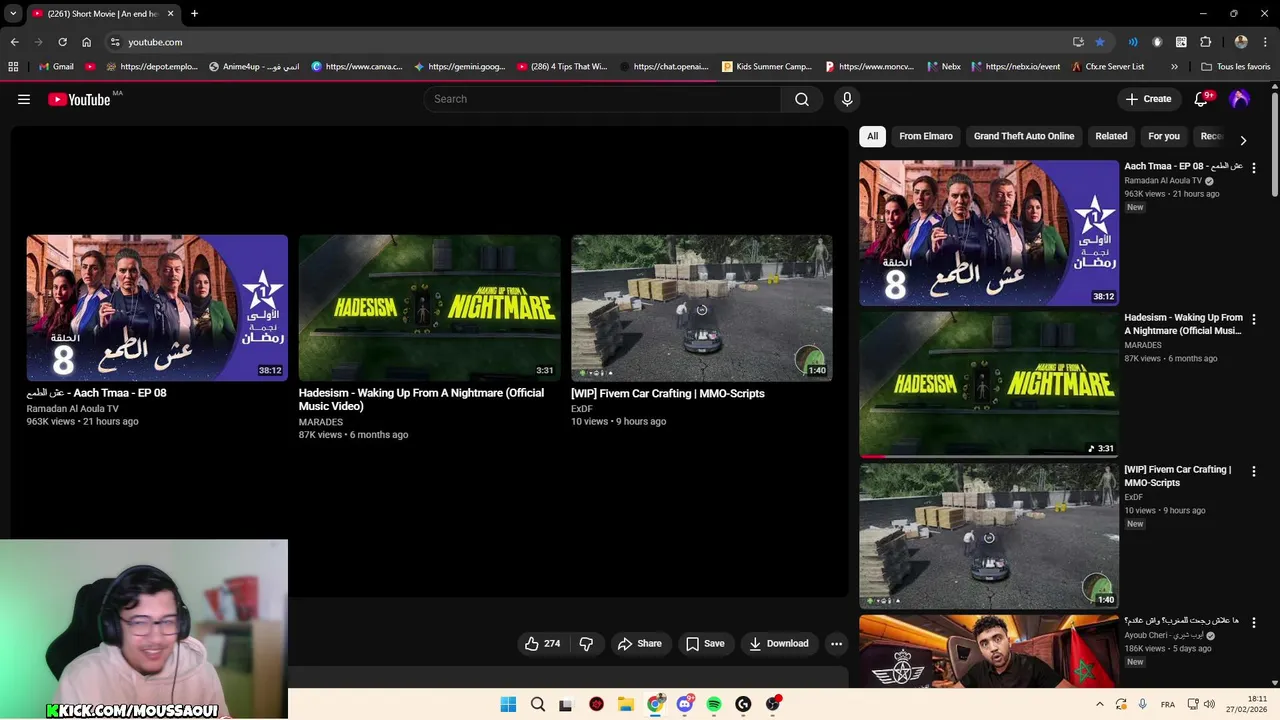Click the Share button
The height and width of the screenshot is (720, 1280).
point(640,643)
